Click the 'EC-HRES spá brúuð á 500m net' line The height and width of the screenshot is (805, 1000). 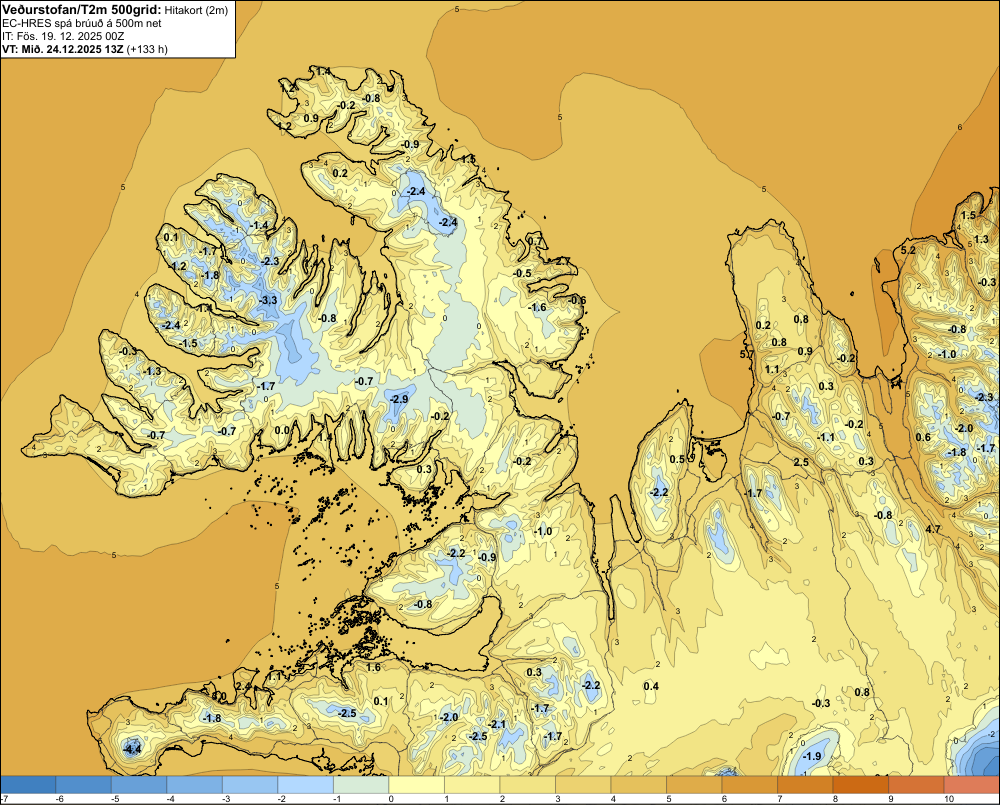[x=82, y=23]
